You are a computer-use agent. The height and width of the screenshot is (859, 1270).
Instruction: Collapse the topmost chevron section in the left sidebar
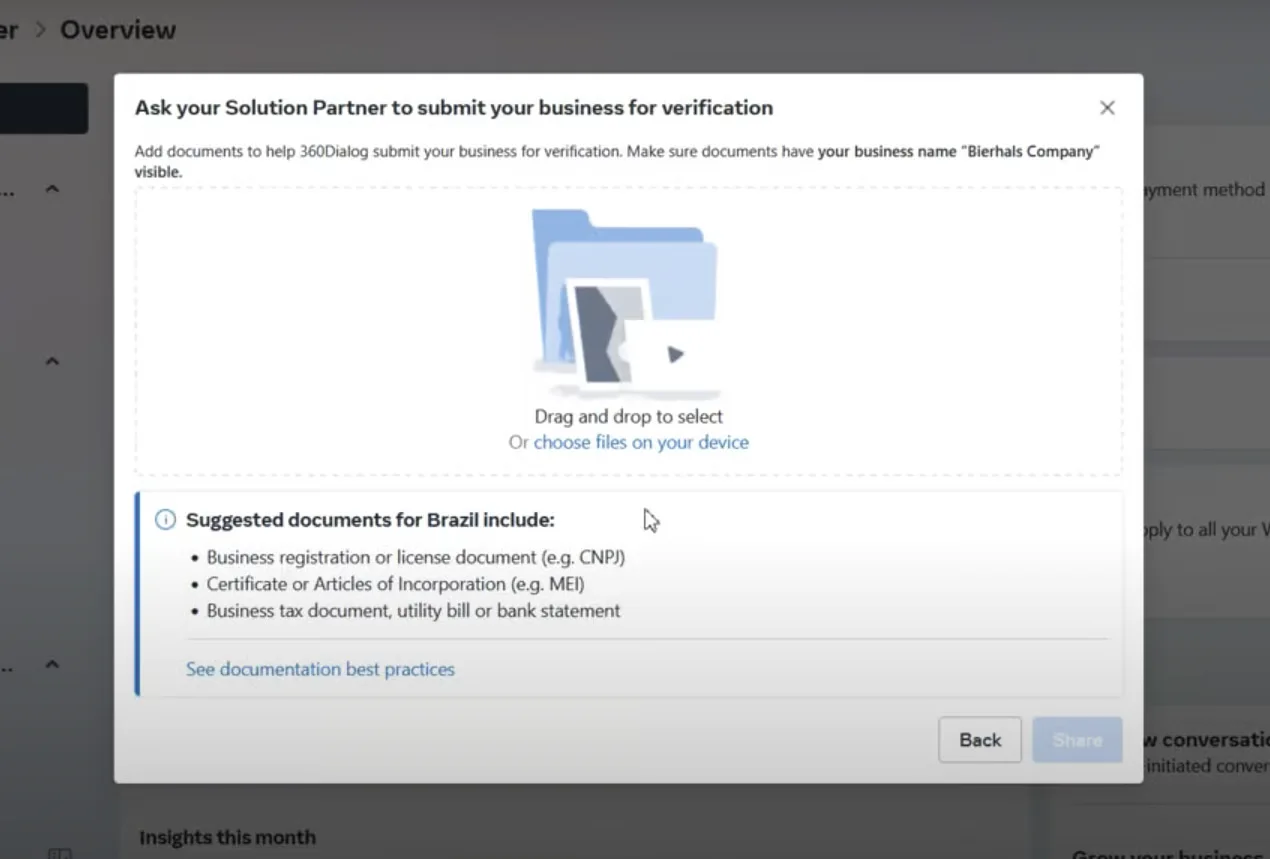(x=53, y=189)
